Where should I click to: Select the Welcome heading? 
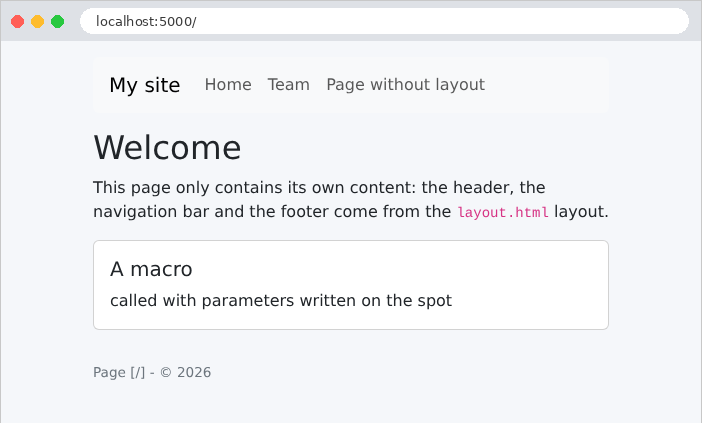tap(167, 147)
